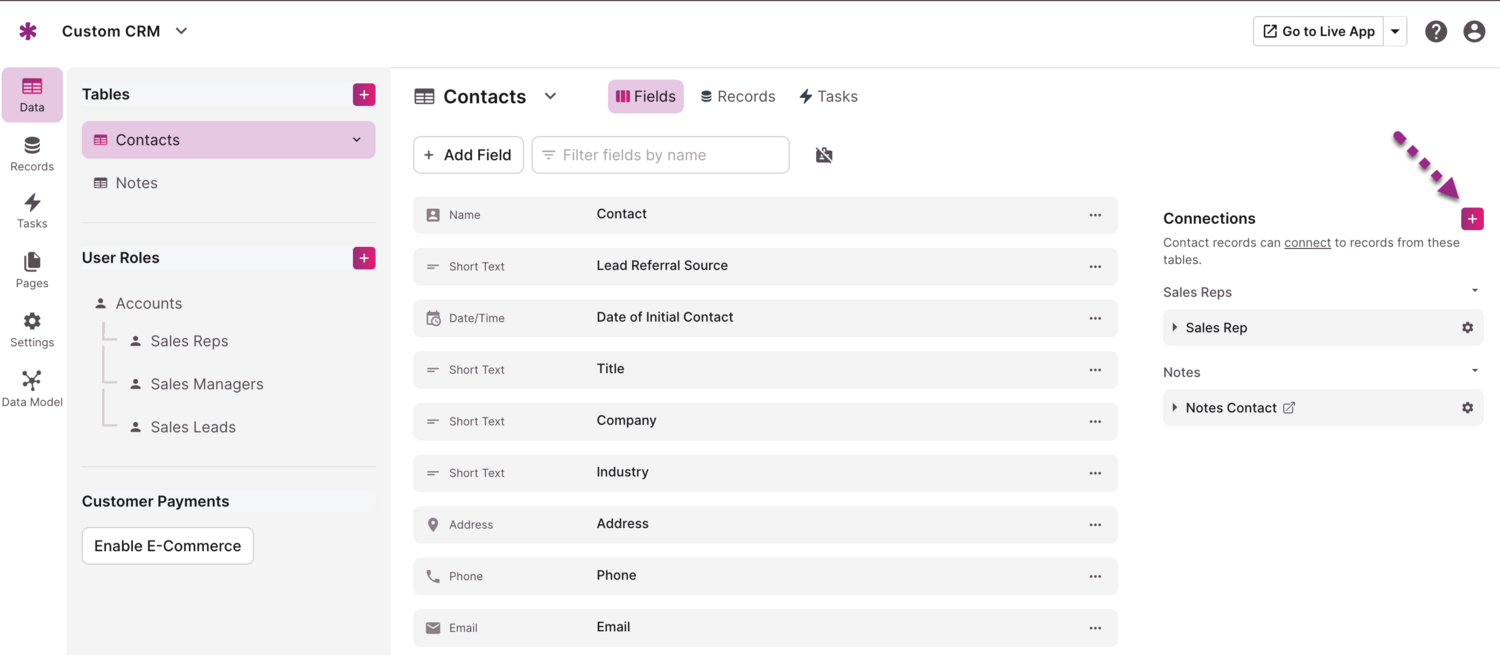Follow the 'connect' link in Connections
The image size is (1500, 655).
coord(1307,242)
